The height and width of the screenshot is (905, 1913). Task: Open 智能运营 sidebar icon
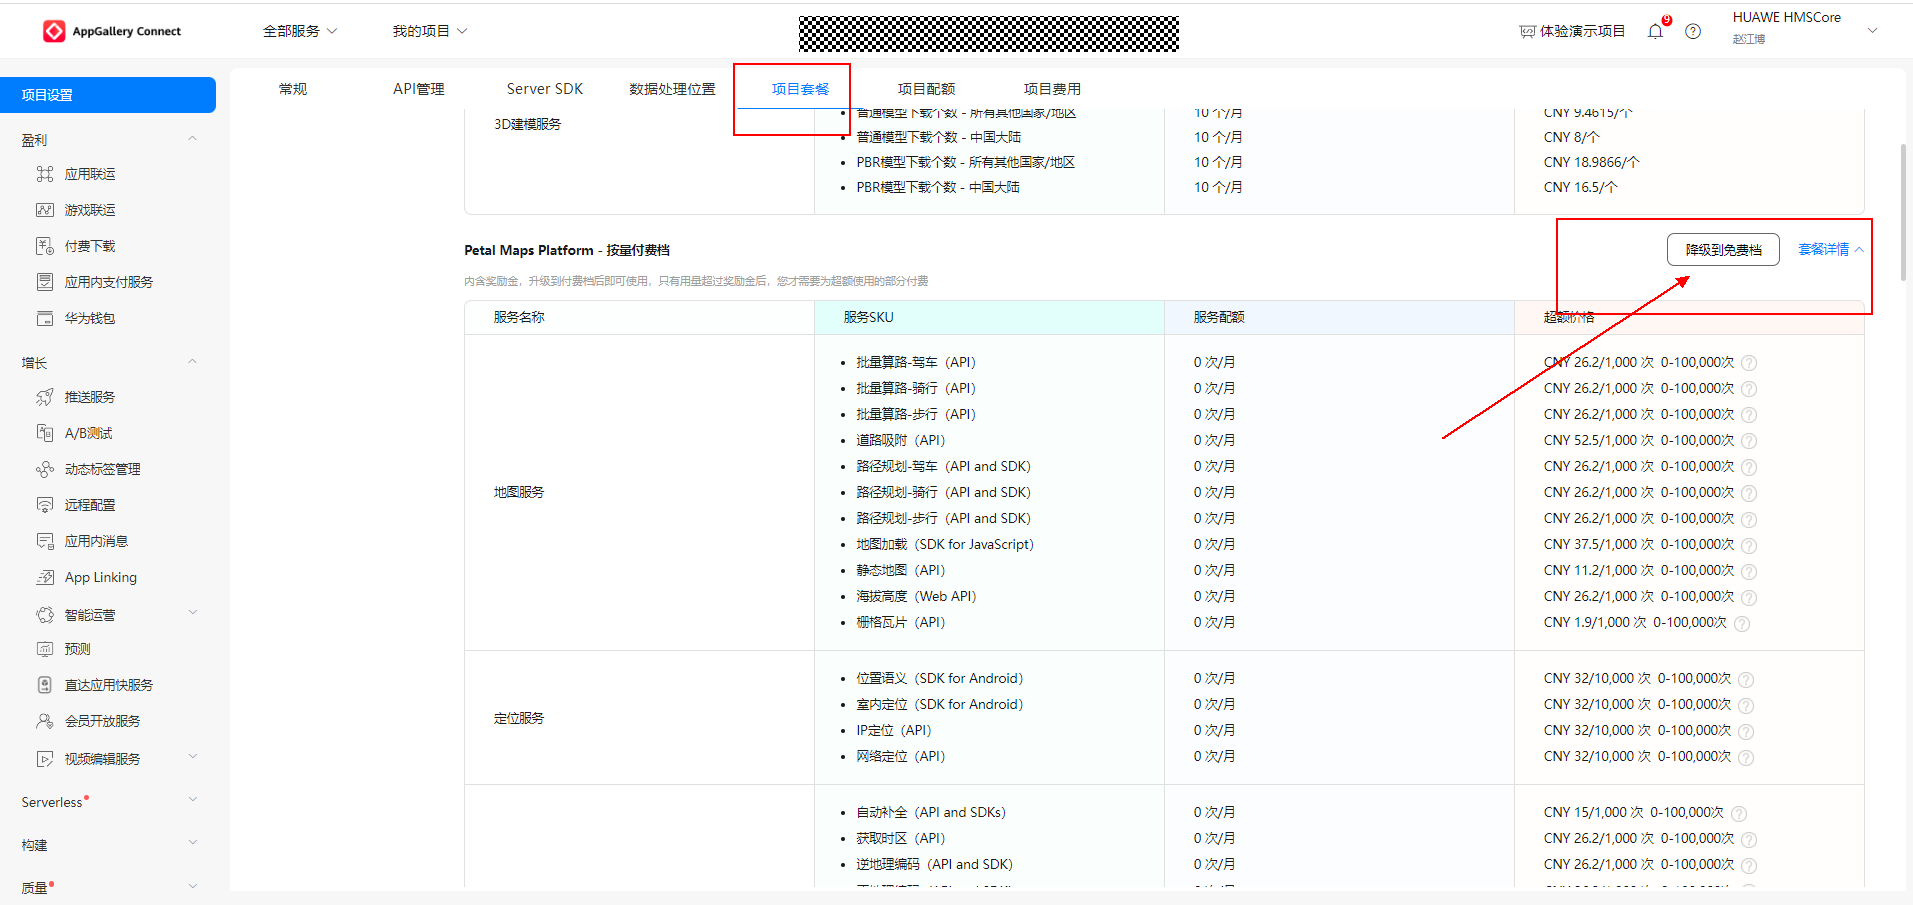pyautogui.click(x=45, y=615)
